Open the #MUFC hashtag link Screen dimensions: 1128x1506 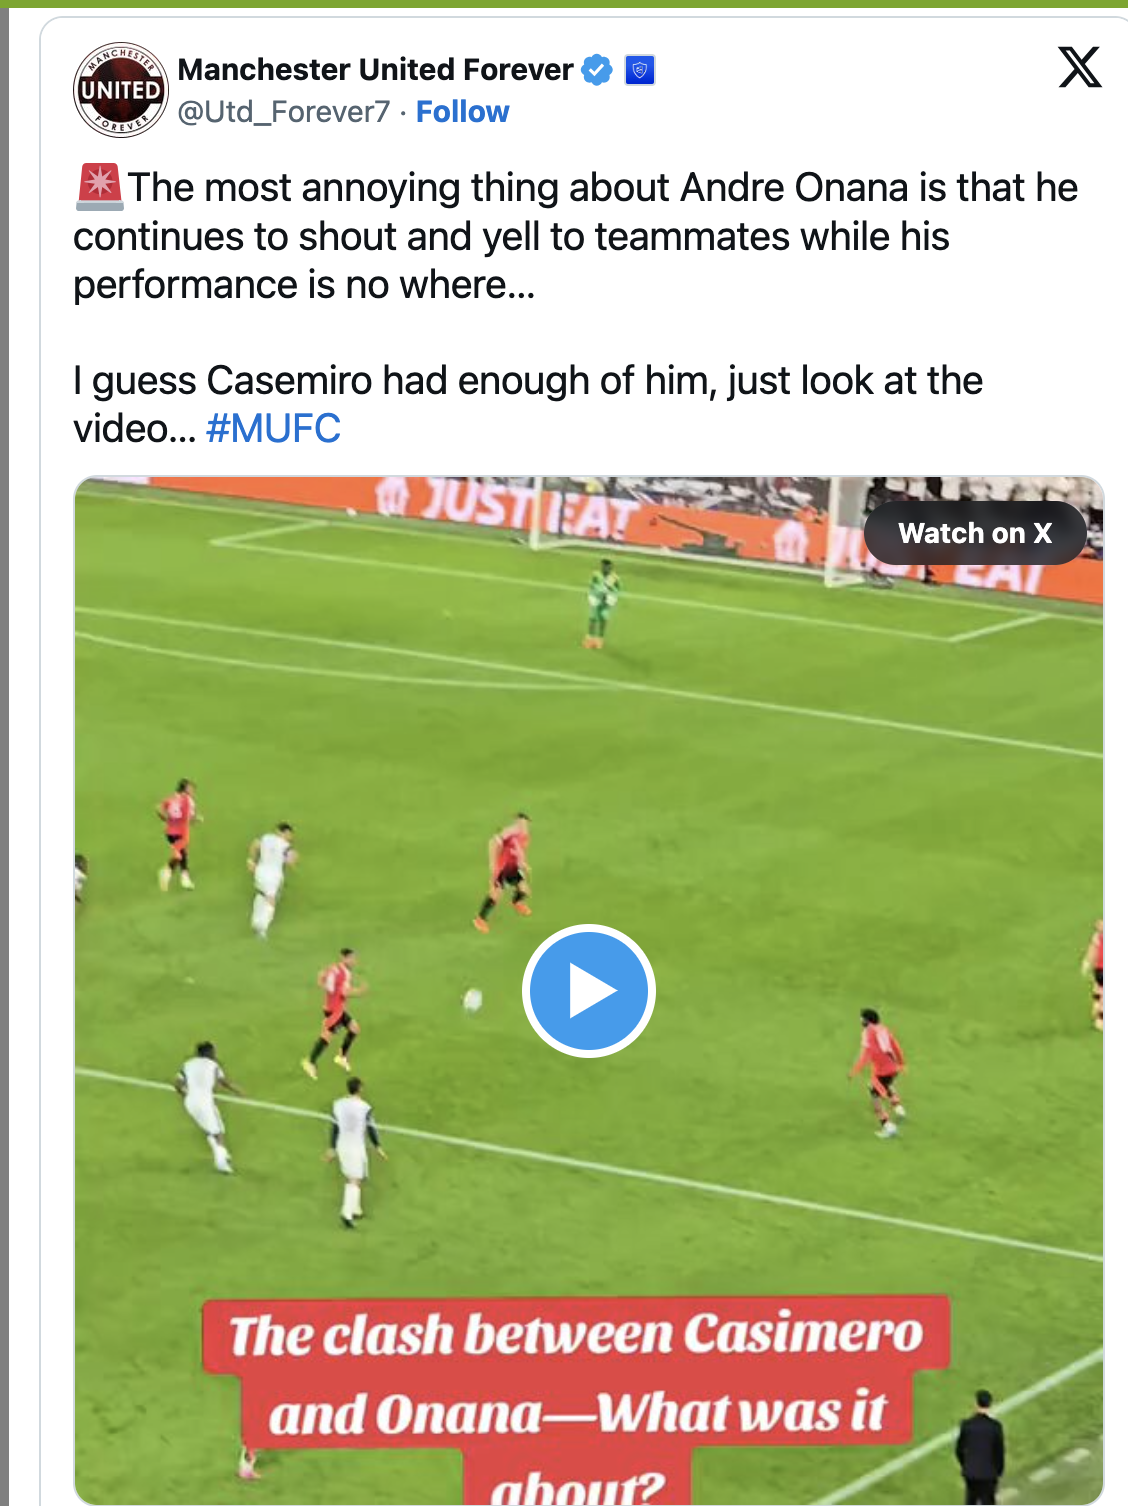(273, 429)
